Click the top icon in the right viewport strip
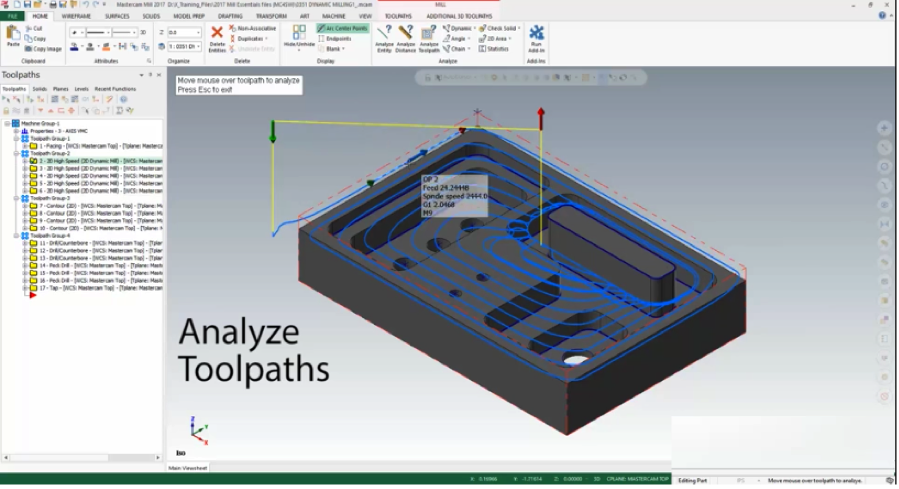The width and height of the screenshot is (899, 489). coord(884,128)
